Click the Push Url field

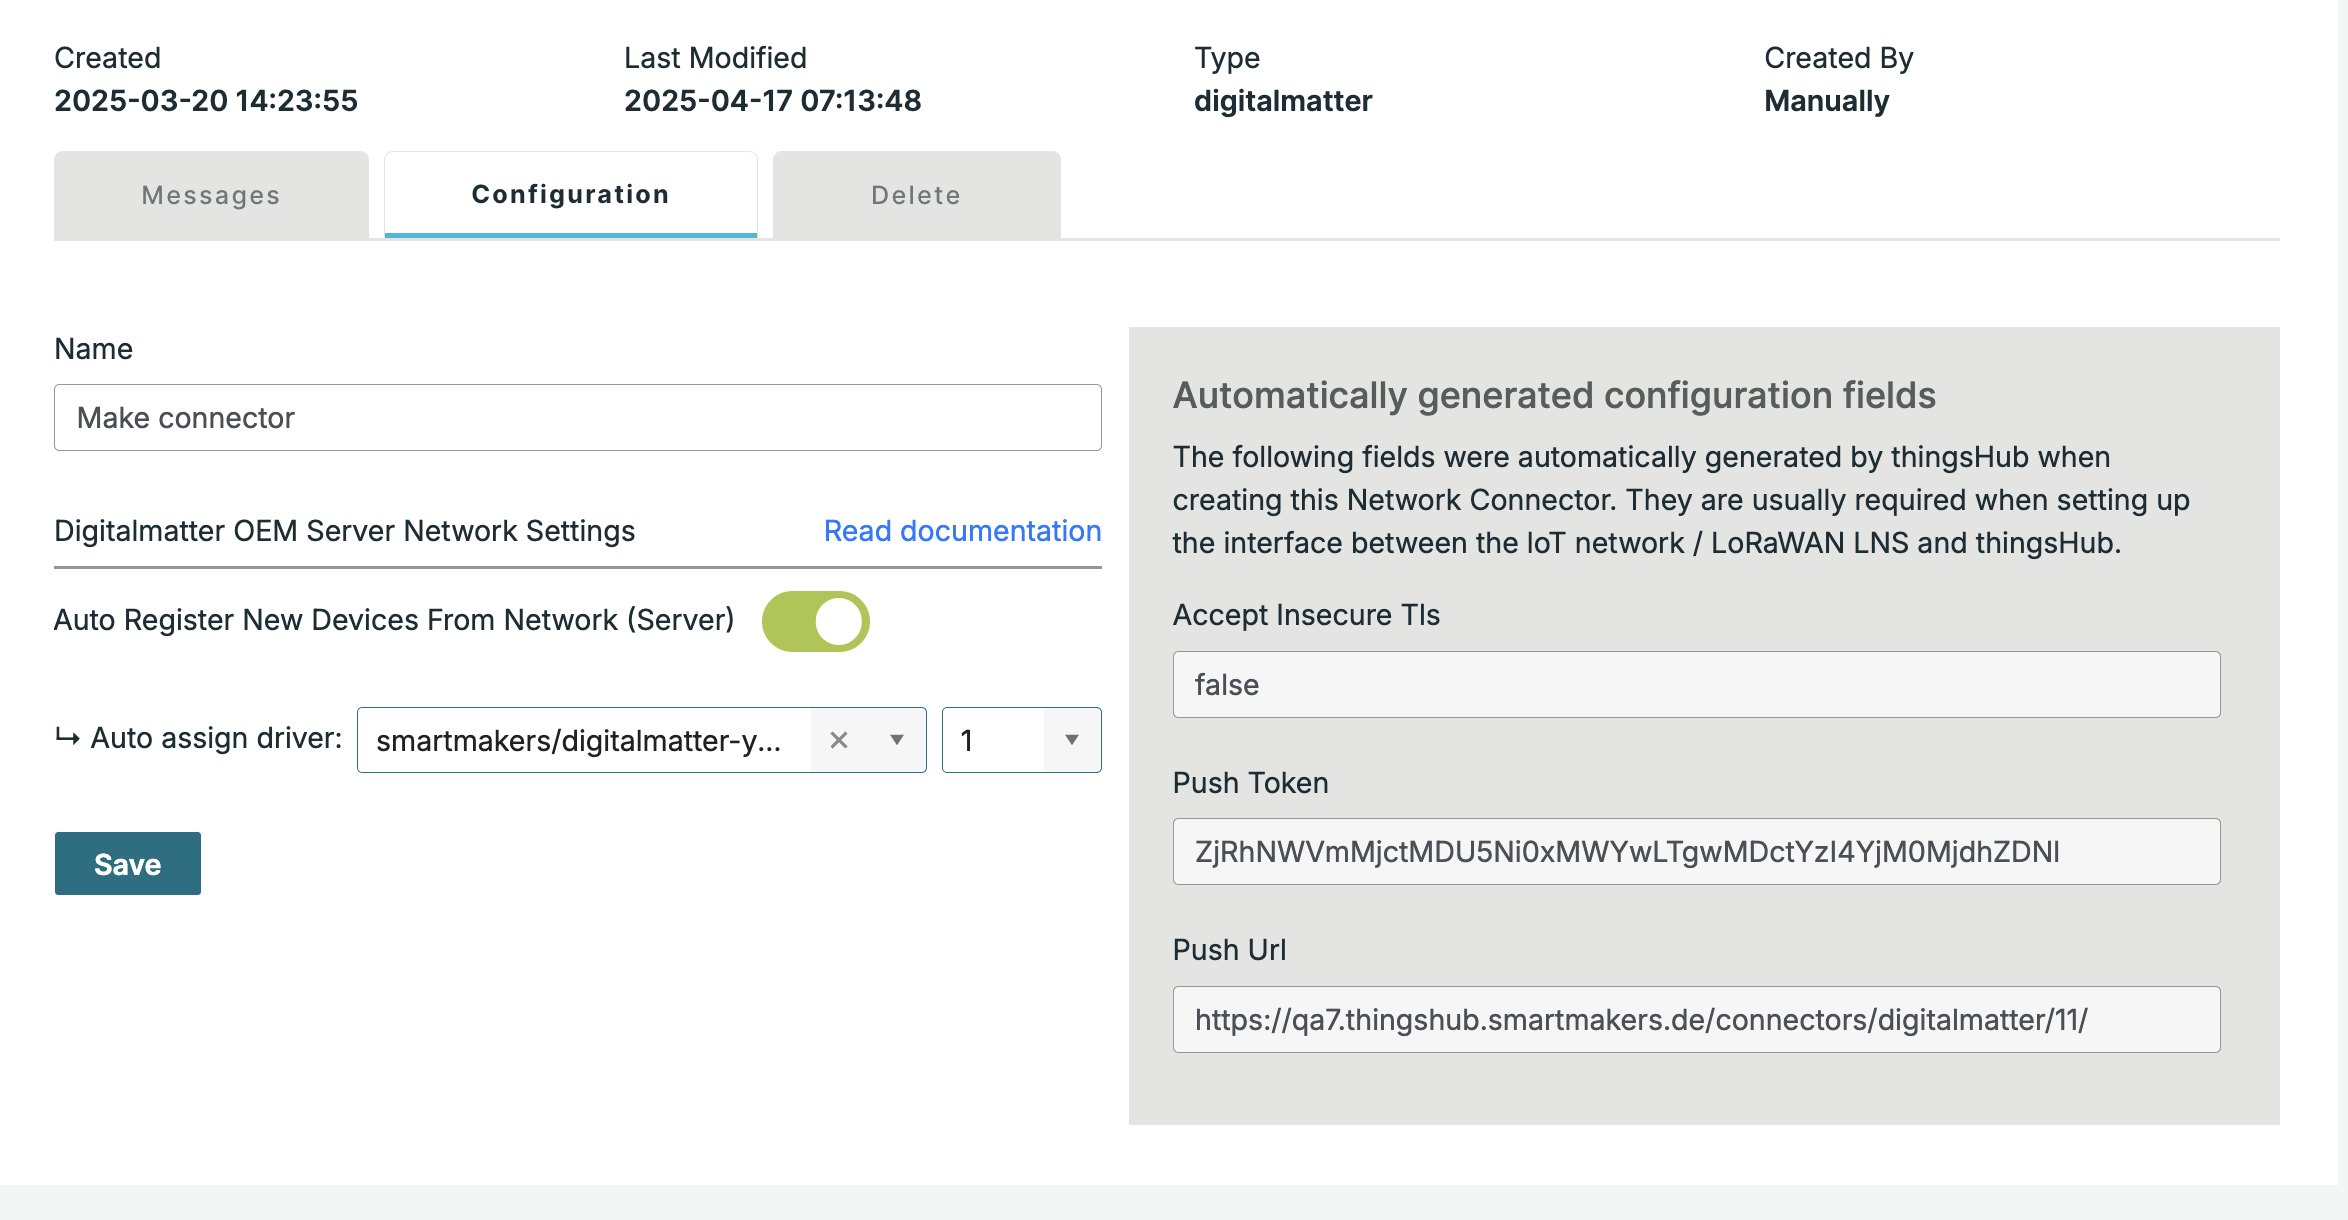(x=1695, y=1020)
